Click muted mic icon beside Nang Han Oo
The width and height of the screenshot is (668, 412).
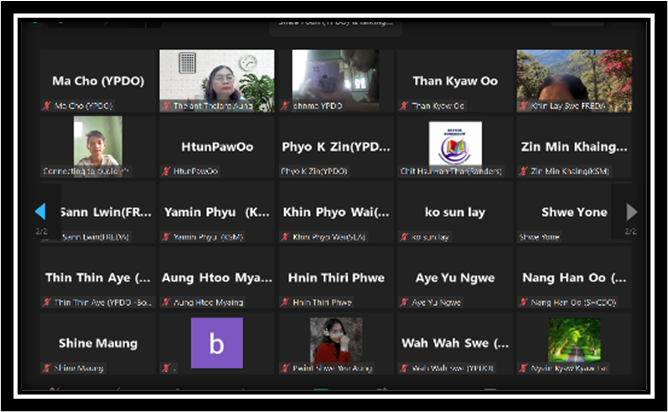tap(524, 303)
